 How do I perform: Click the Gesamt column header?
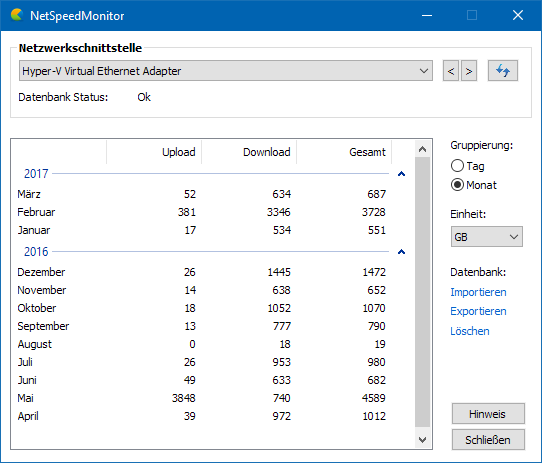coord(344,152)
